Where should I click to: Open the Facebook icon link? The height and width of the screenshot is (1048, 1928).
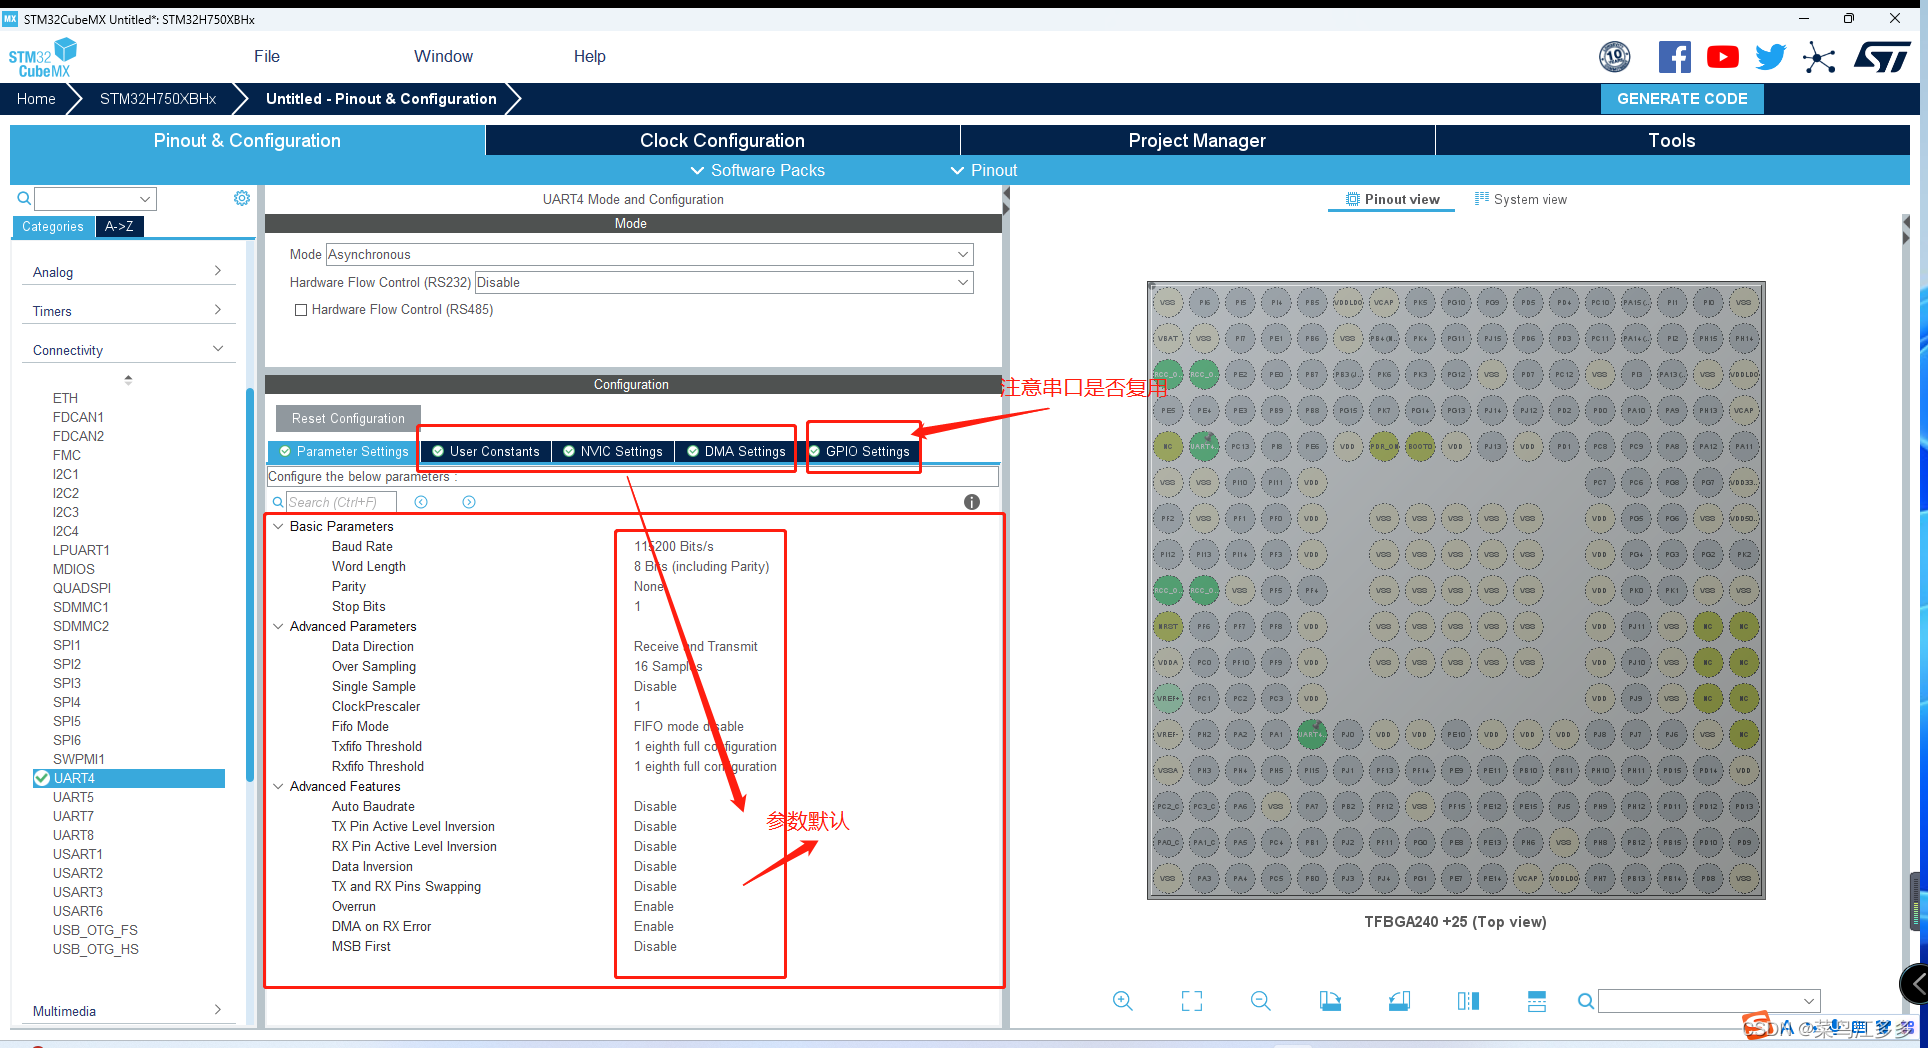1674,57
